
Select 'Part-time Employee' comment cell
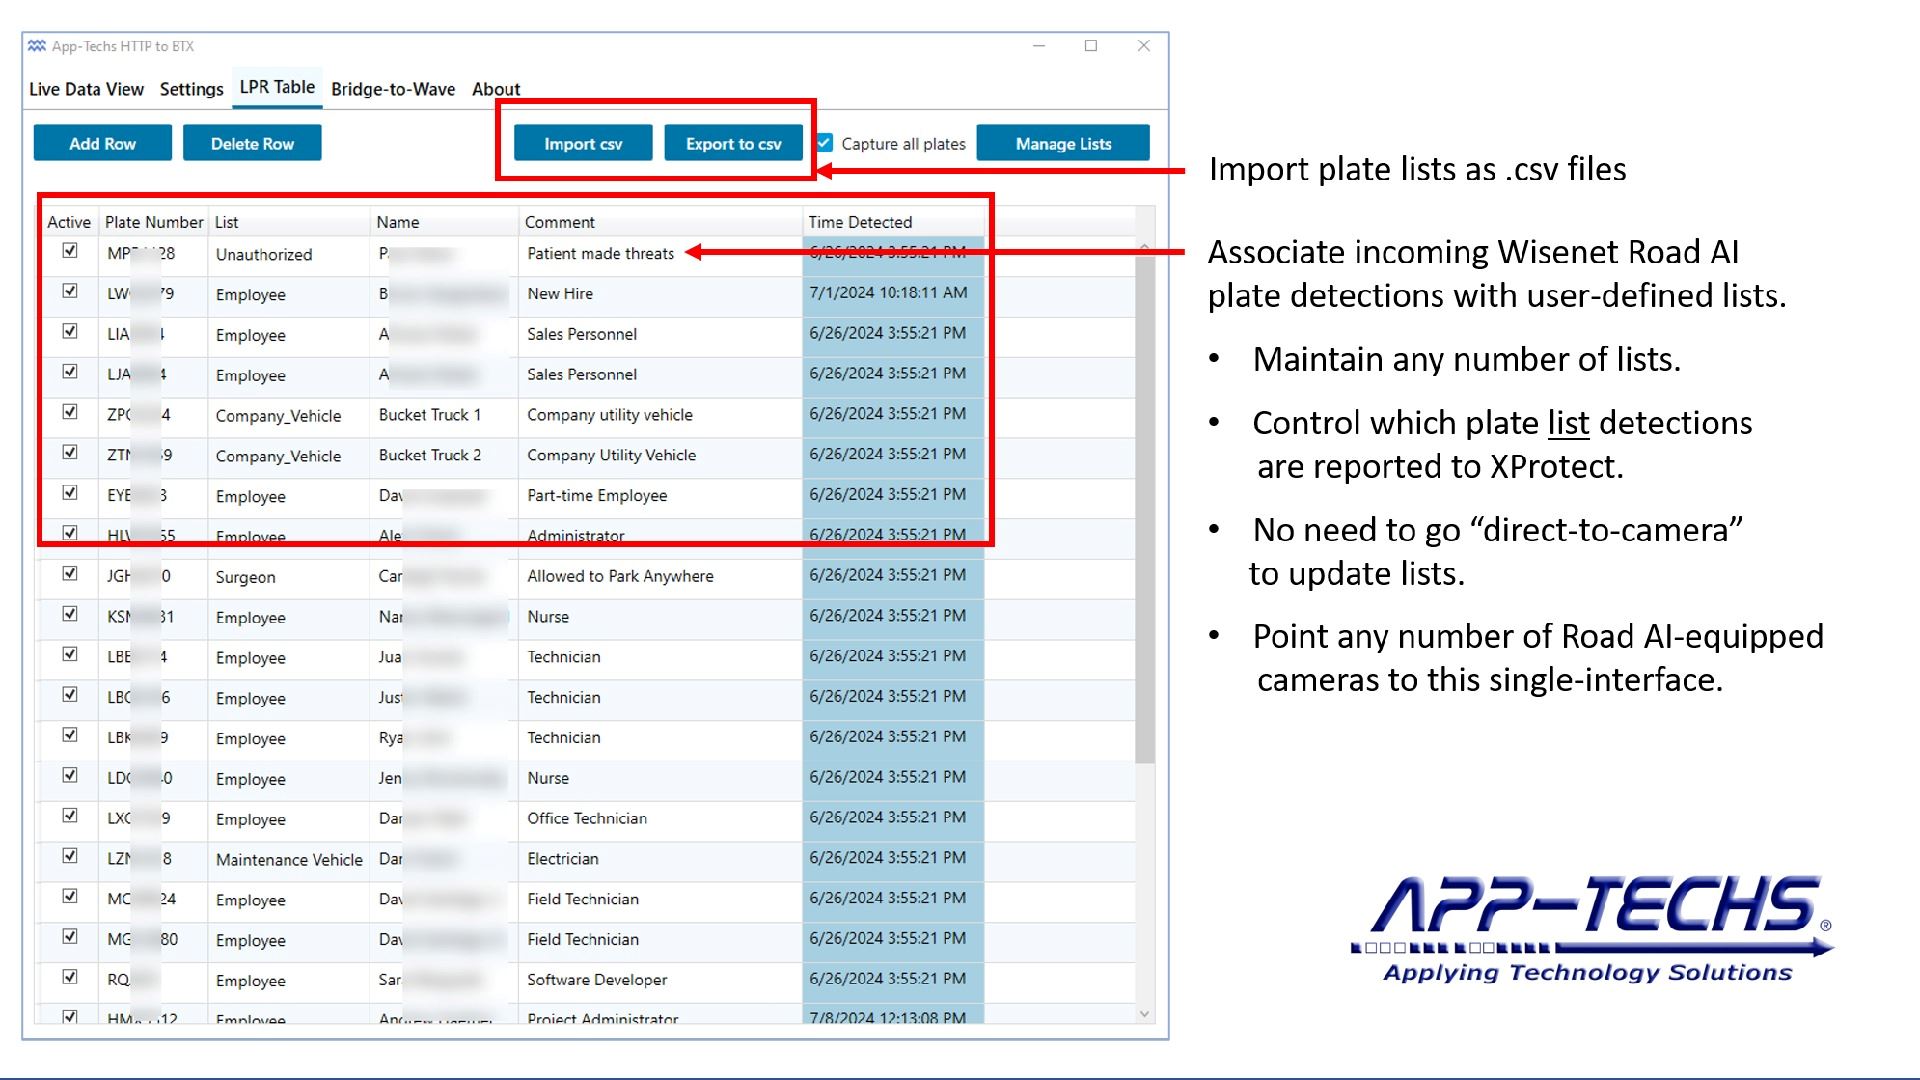click(660, 496)
